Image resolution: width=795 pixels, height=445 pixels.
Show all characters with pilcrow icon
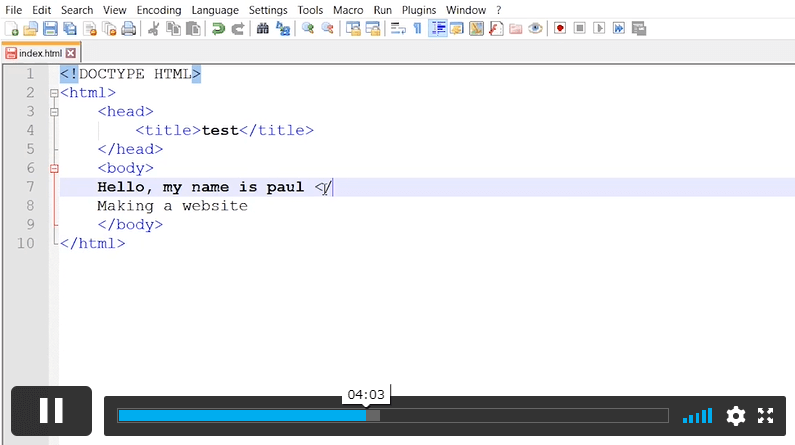417,29
